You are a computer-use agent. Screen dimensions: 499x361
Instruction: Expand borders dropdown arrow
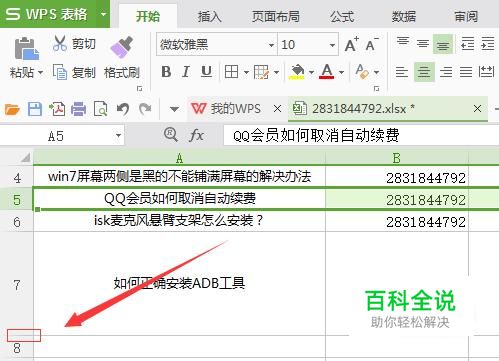coord(246,72)
